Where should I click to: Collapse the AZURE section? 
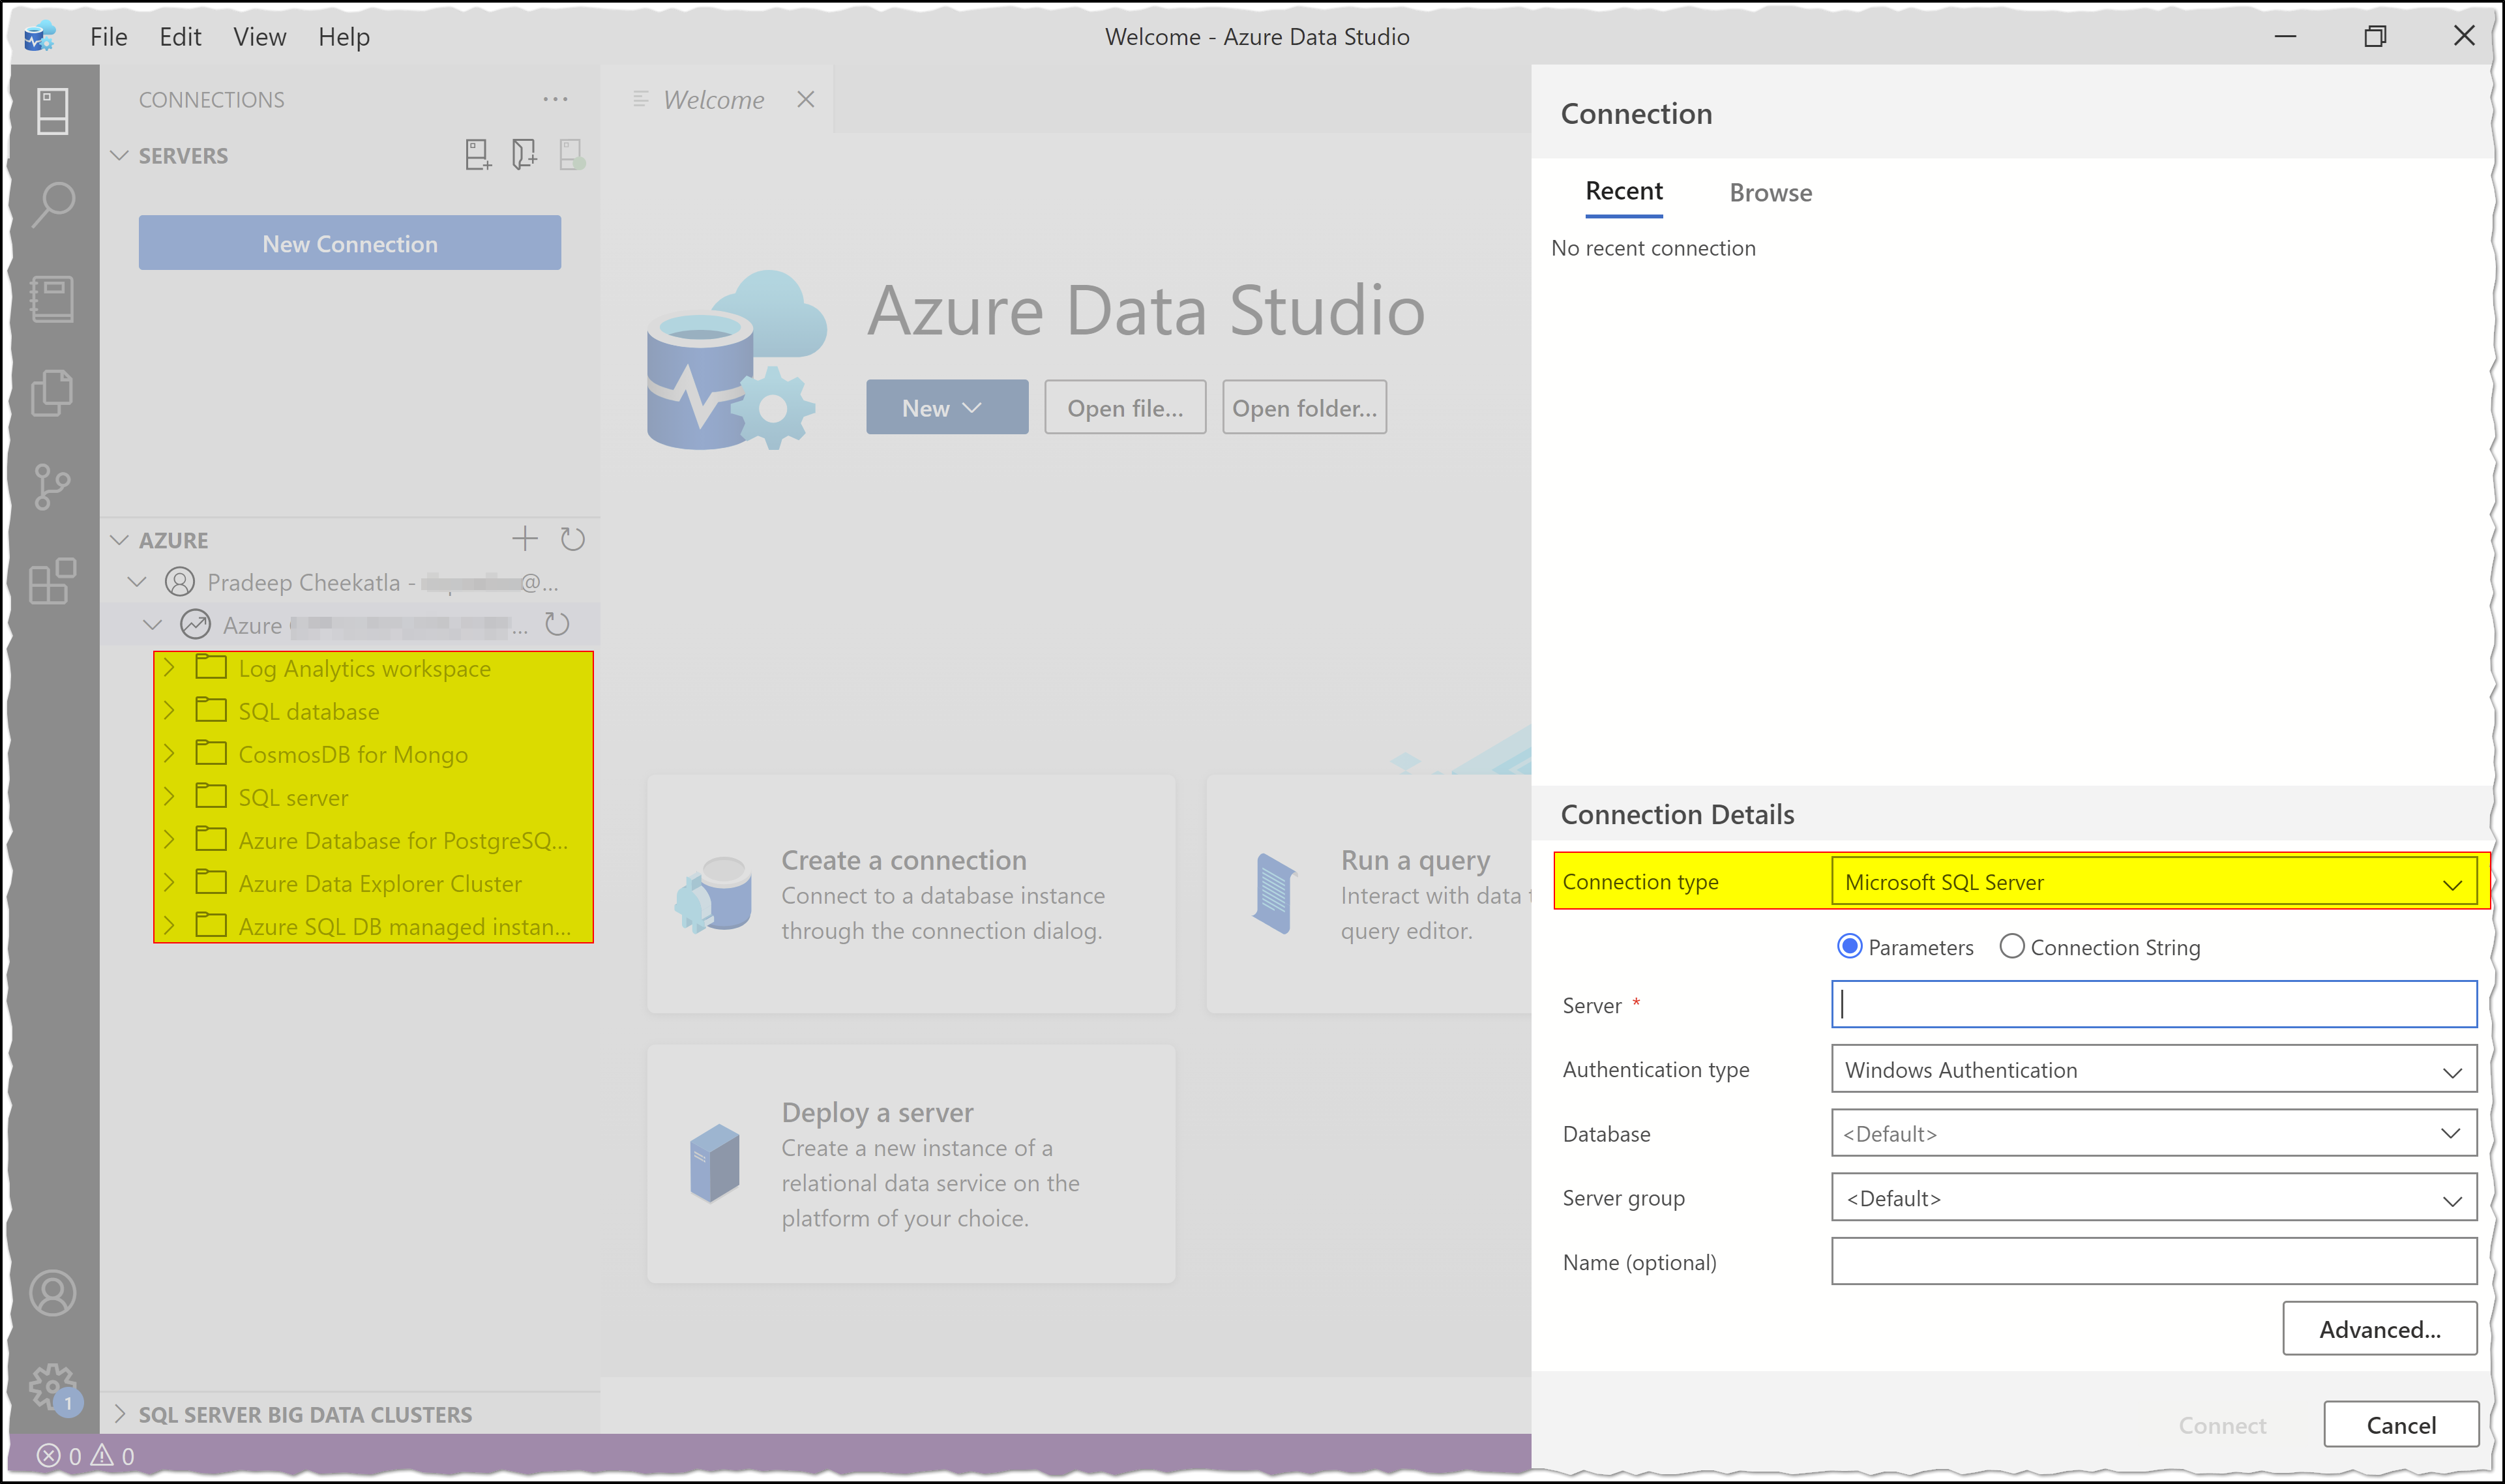pyautogui.click(x=120, y=539)
